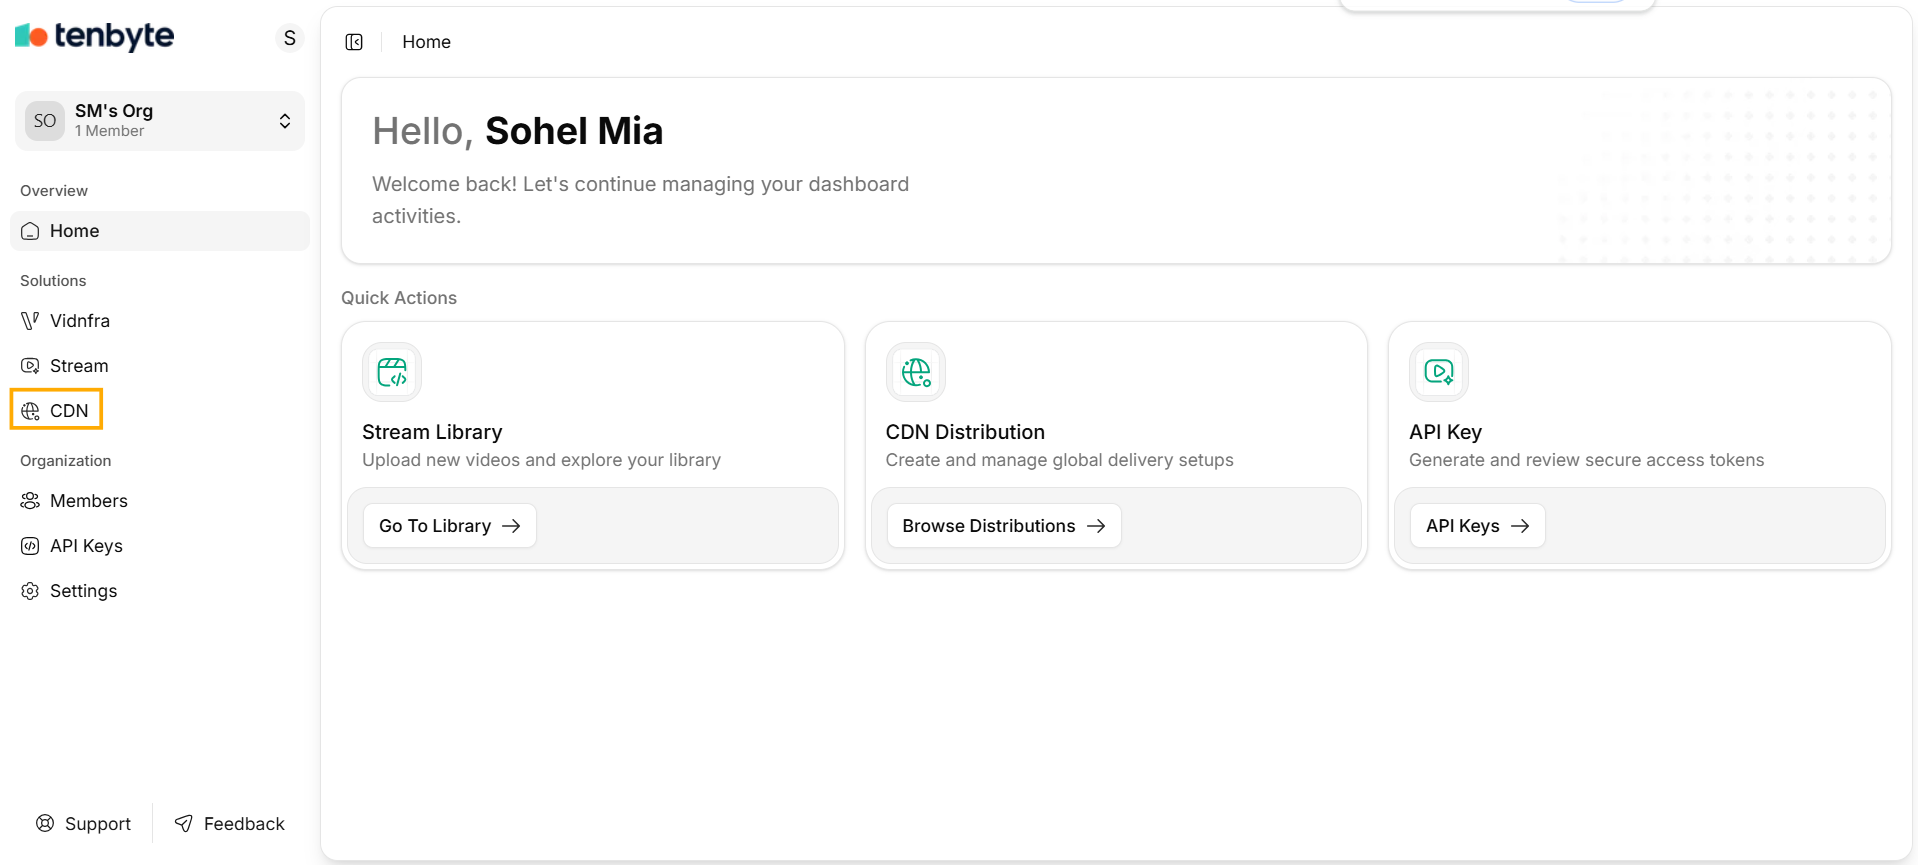Screen dimensions: 1918x865
Task: Click the API Keys card button
Action: click(1478, 526)
